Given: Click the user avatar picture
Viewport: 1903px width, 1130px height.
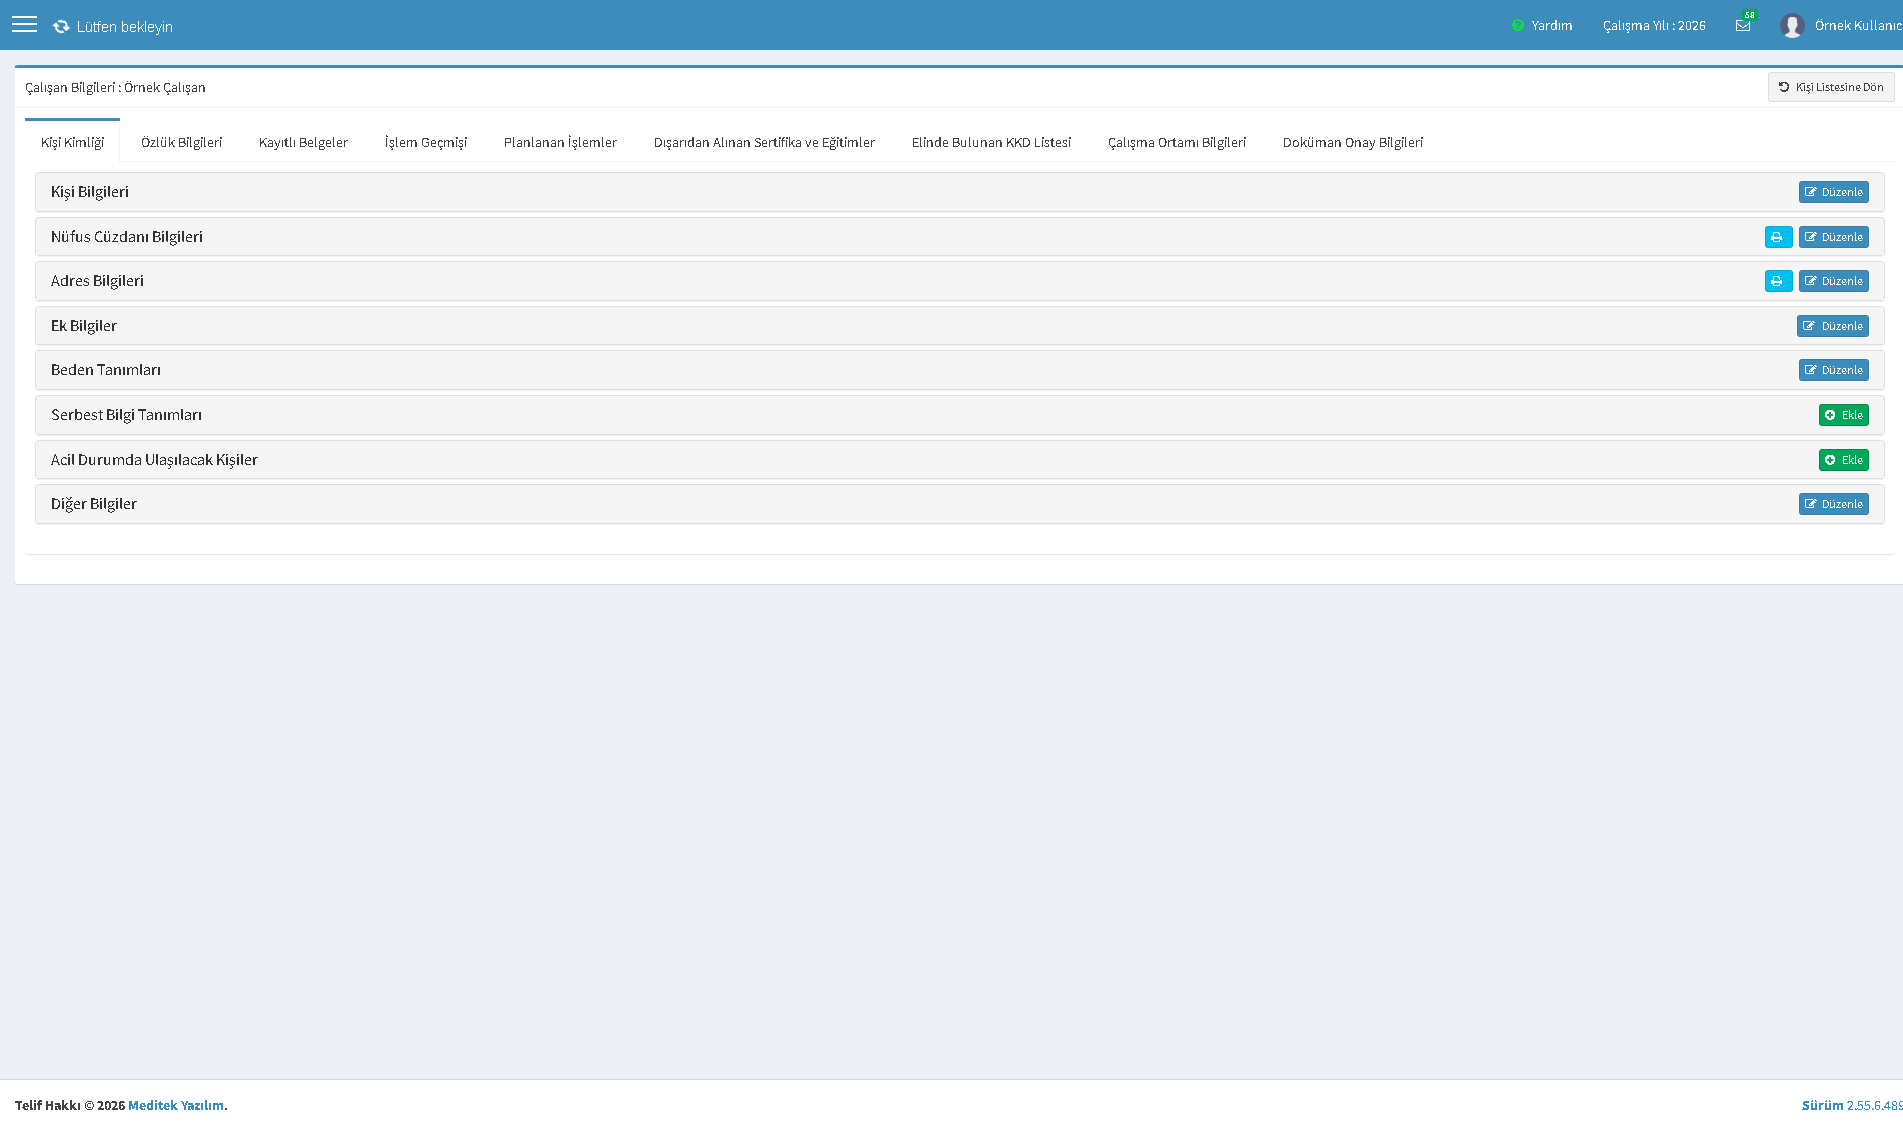Looking at the screenshot, I should tap(1792, 26).
